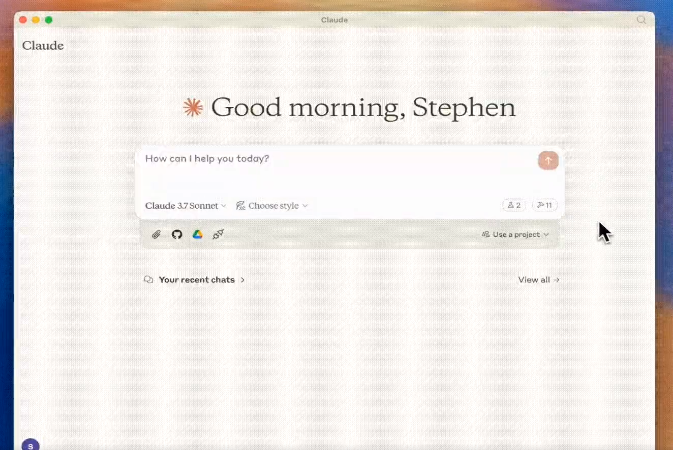Click the tools badge showing 11
This screenshot has height=450, width=673.
(x=545, y=205)
